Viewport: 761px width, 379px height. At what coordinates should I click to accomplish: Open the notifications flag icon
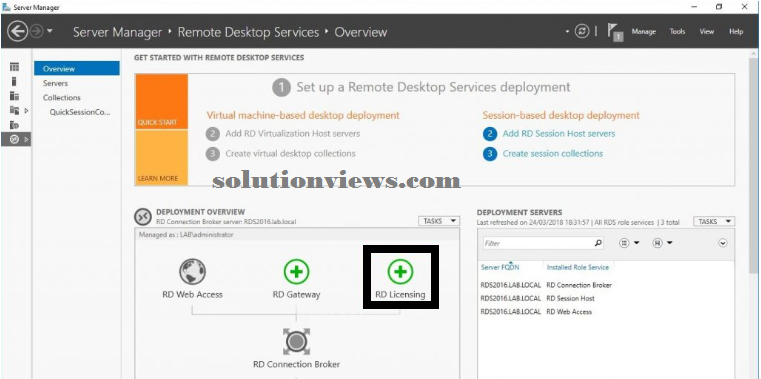coord(615,33)
